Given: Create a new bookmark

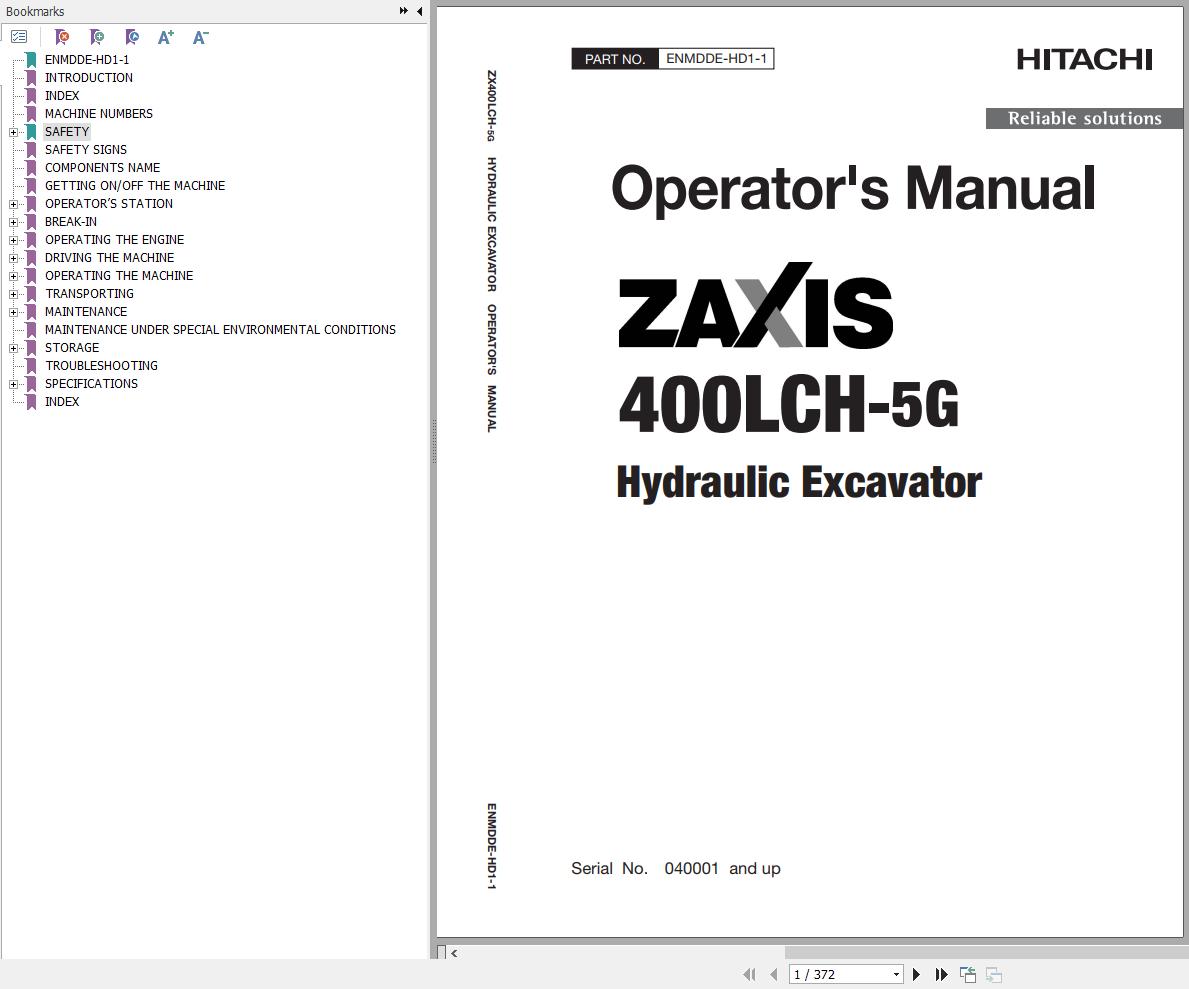Looking at the screenshot, I should click(97, 37).
